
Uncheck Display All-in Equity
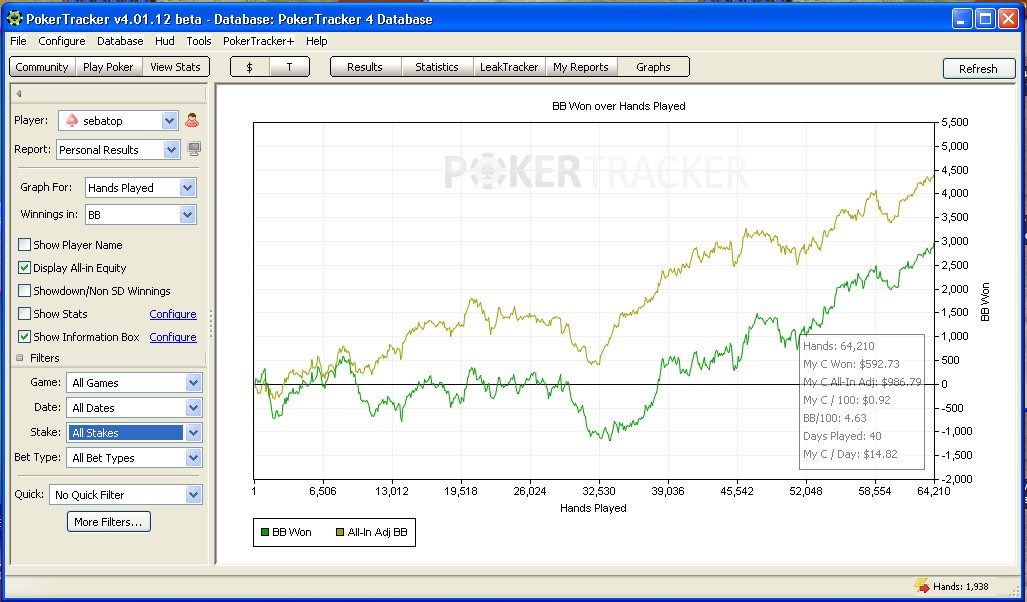click(x=24, y=267)
